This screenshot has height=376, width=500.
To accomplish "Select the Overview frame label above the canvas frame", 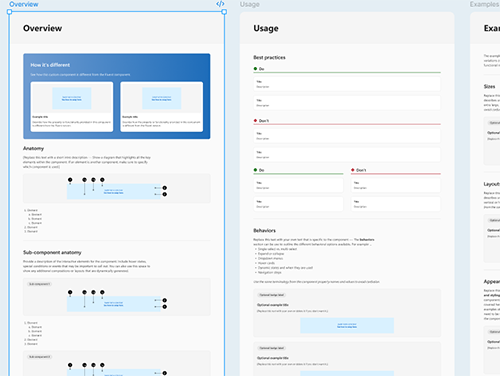I will [x=24, y=4].
